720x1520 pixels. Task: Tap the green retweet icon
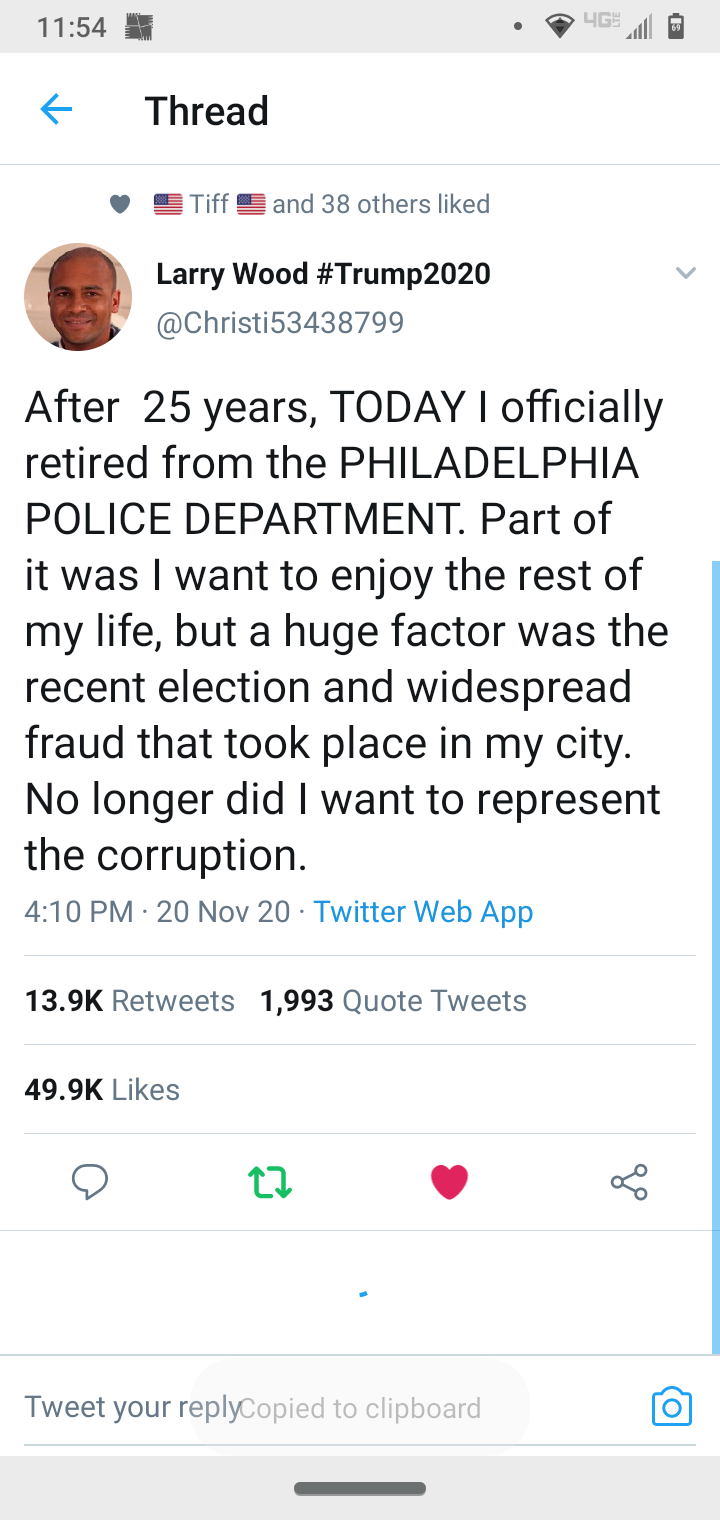click(269, 1182)
